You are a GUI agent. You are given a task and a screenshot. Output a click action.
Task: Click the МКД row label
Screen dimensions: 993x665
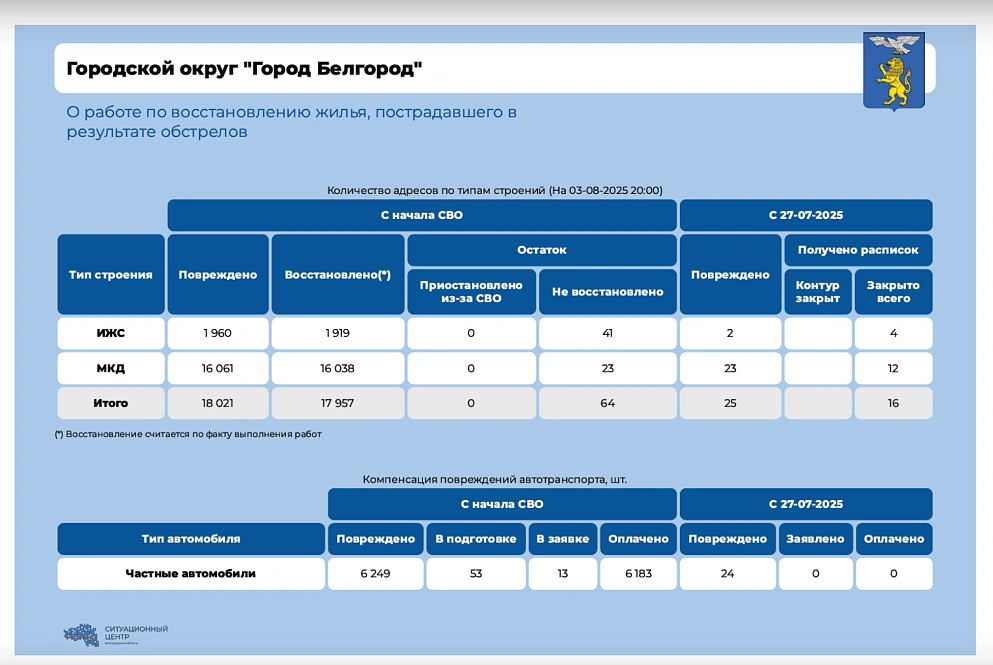(111, 368)
